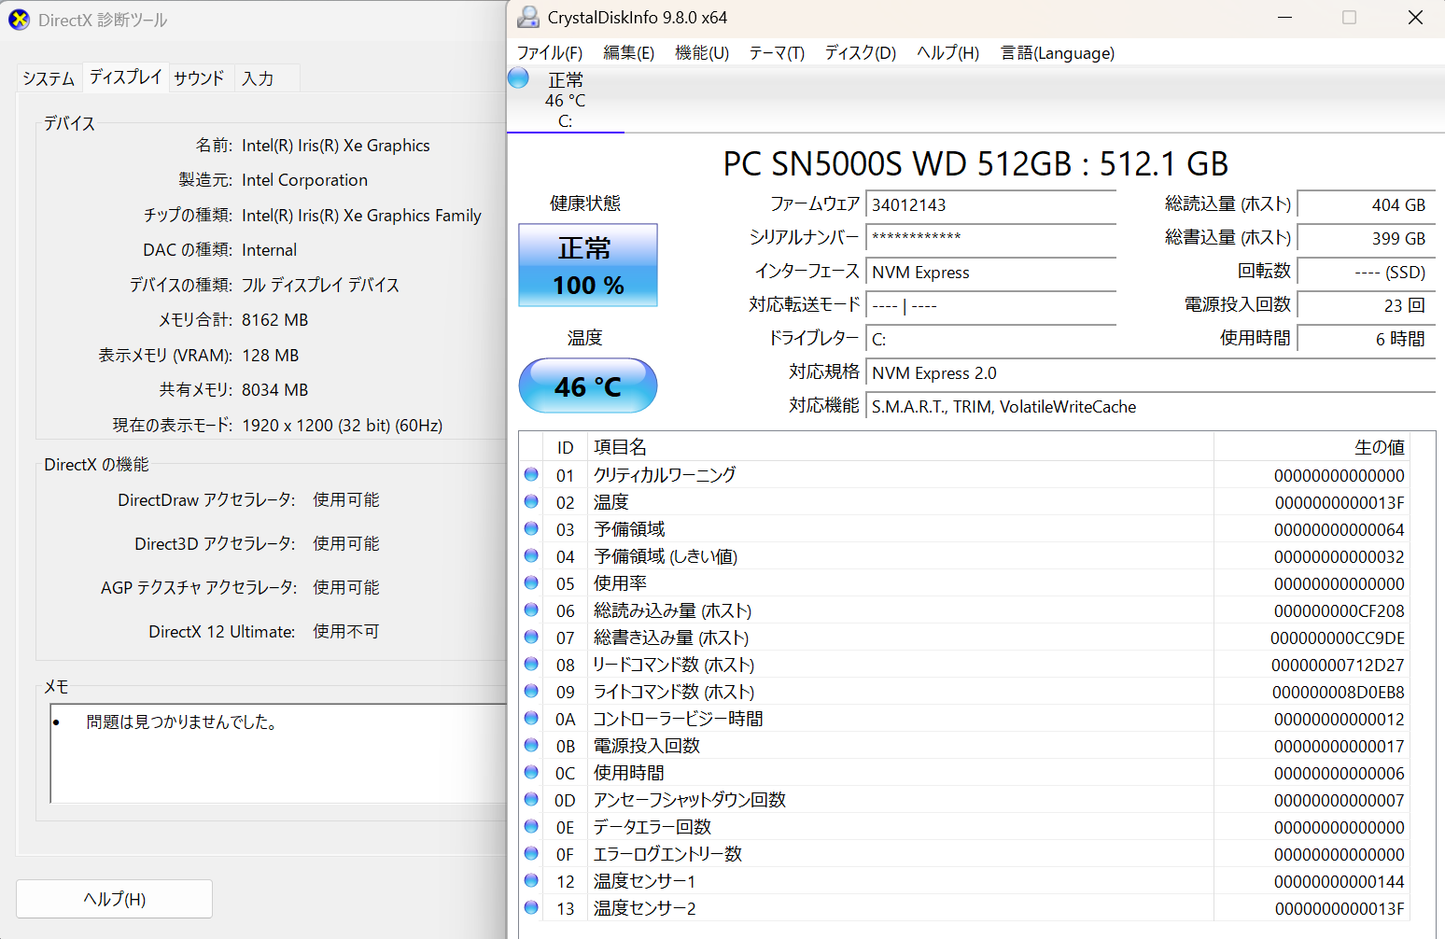Click the 46 °C temperature button

[x=588, y=386]
